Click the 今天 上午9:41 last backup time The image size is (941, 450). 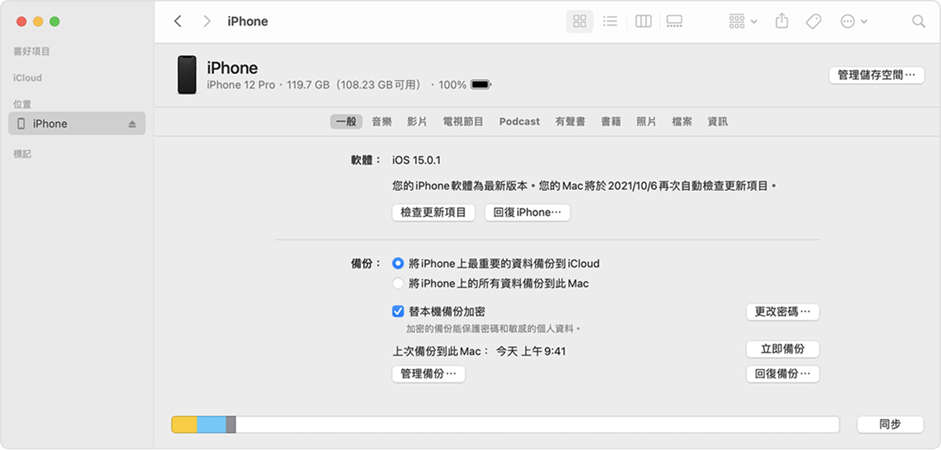coord(531,352)
